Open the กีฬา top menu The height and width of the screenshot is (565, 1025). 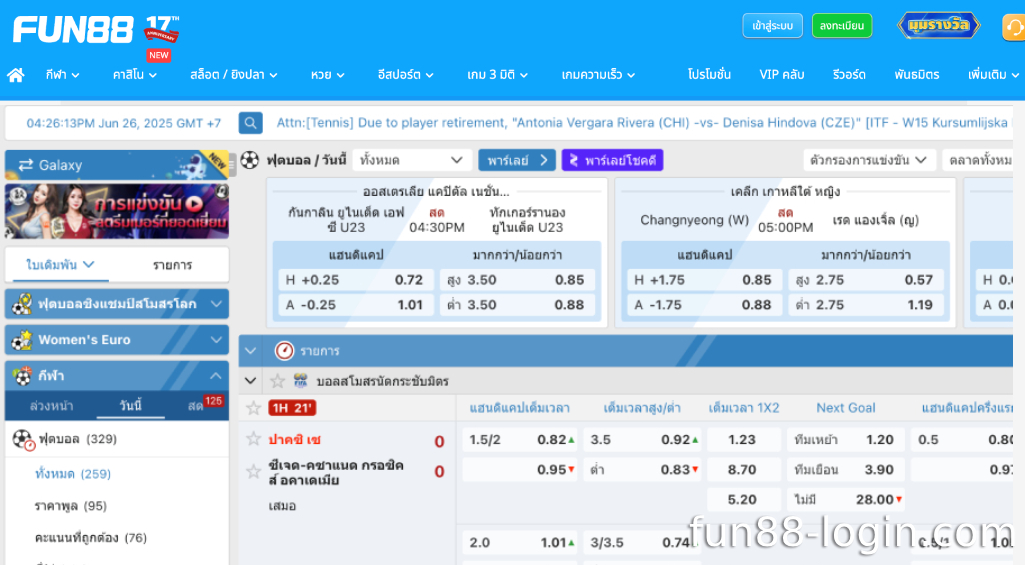pos(62,75)
